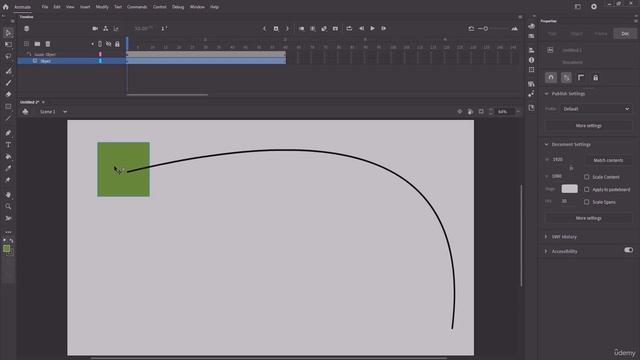Toggle Scale Content checkbox
The width and height of the screenshot is (640, 360).
point(587,177)
